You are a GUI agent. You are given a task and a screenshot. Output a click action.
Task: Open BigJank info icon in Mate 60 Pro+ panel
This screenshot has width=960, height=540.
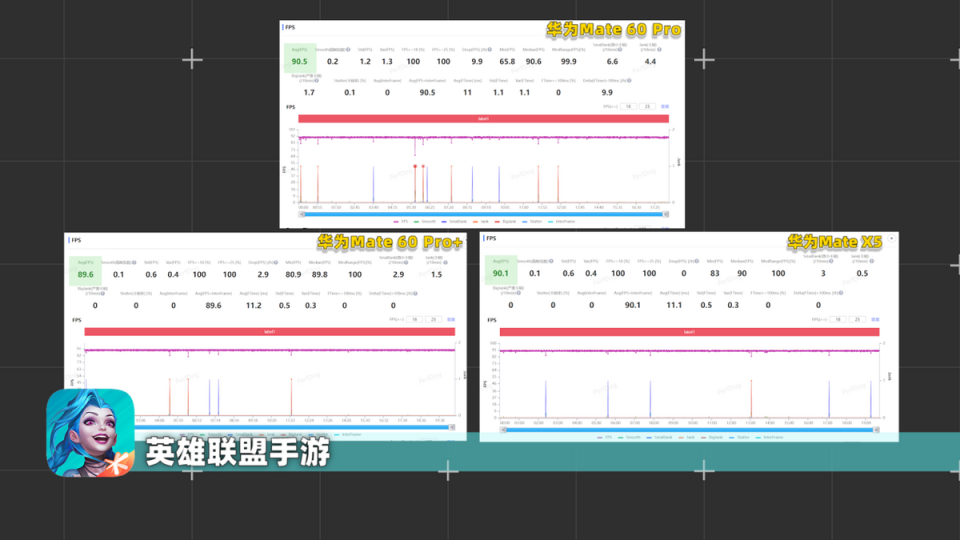coord(103,293)
